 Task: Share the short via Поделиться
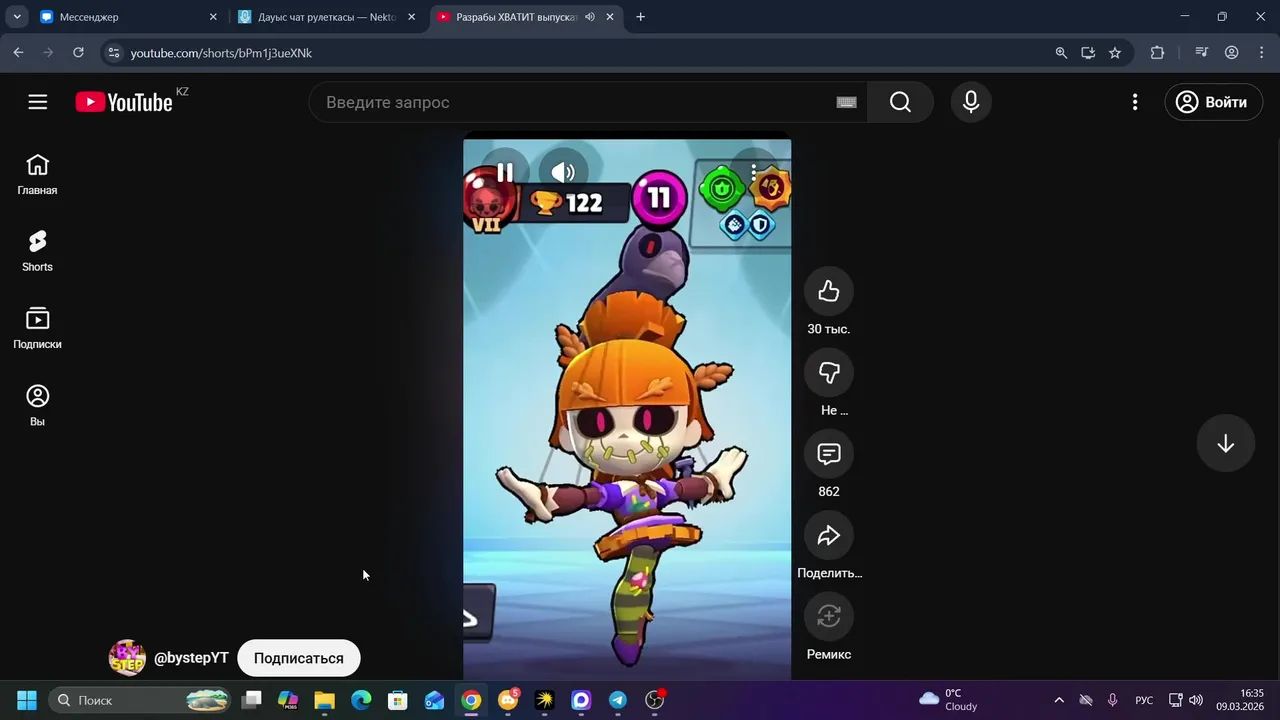[828, 536]
